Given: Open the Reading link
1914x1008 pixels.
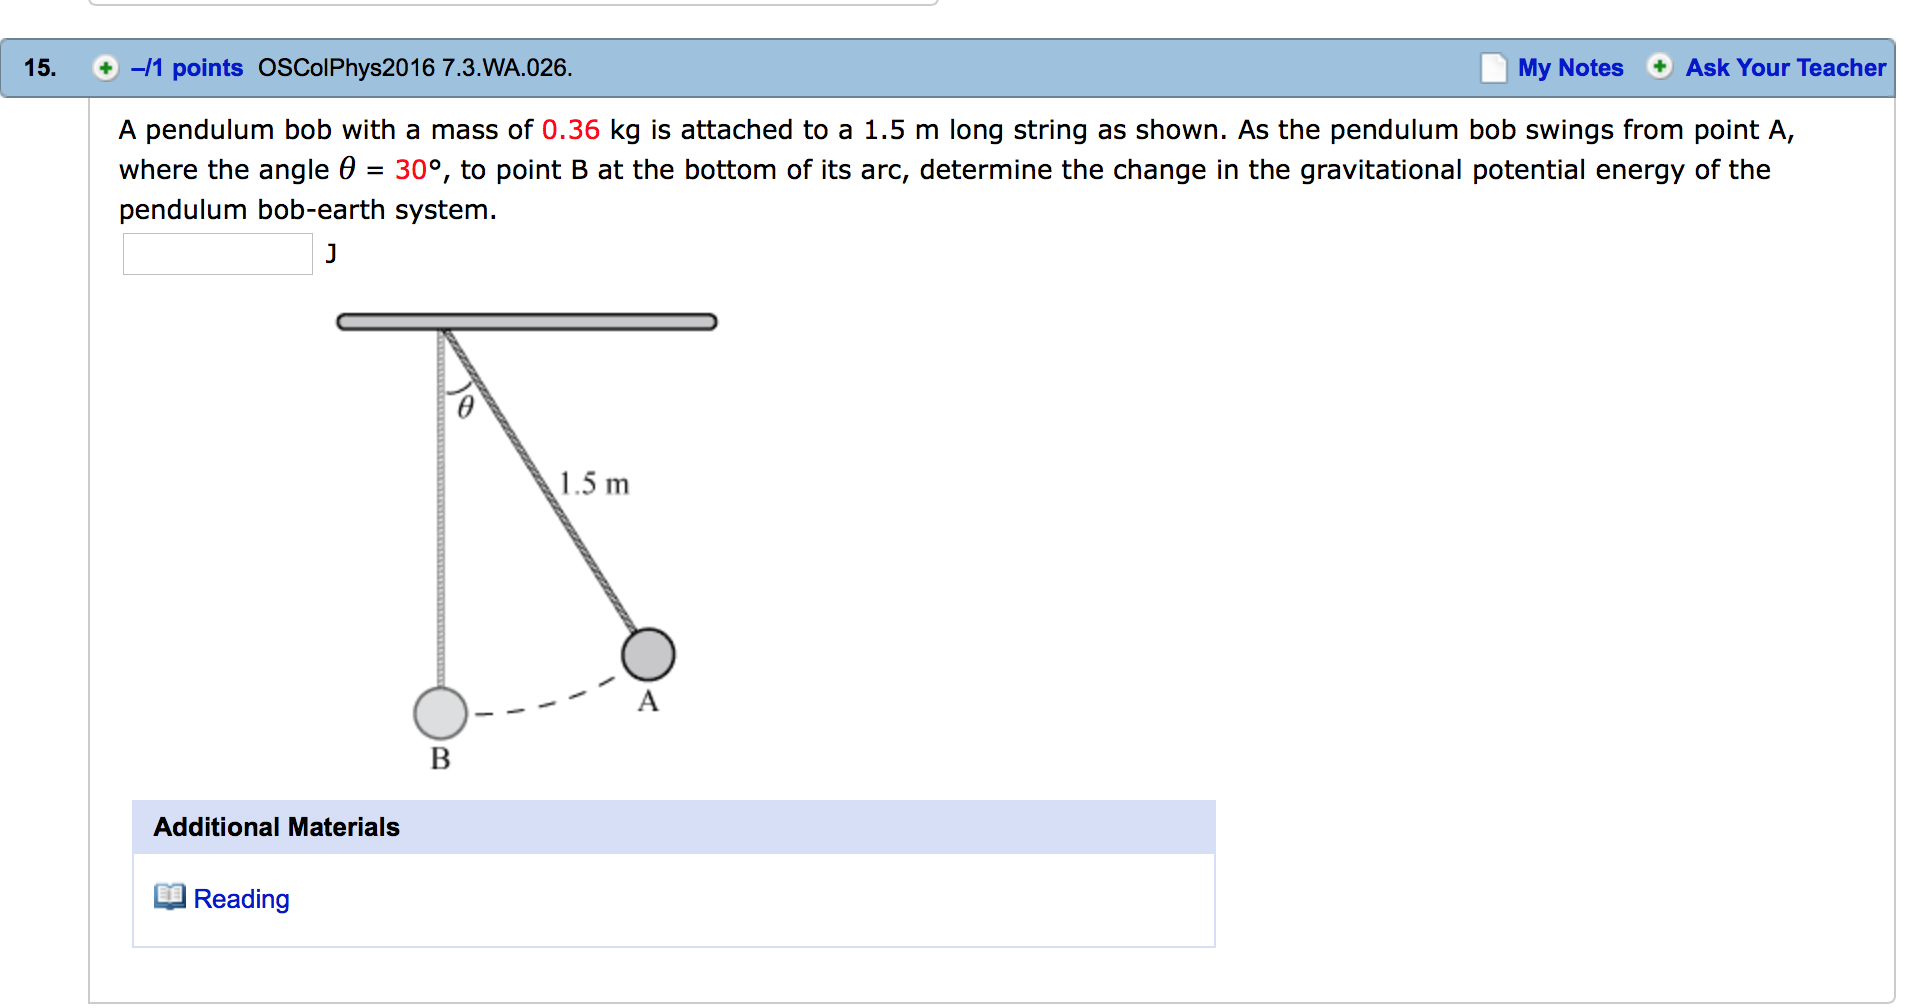Looking at the screenshot, I should click(x=241, y=899).
